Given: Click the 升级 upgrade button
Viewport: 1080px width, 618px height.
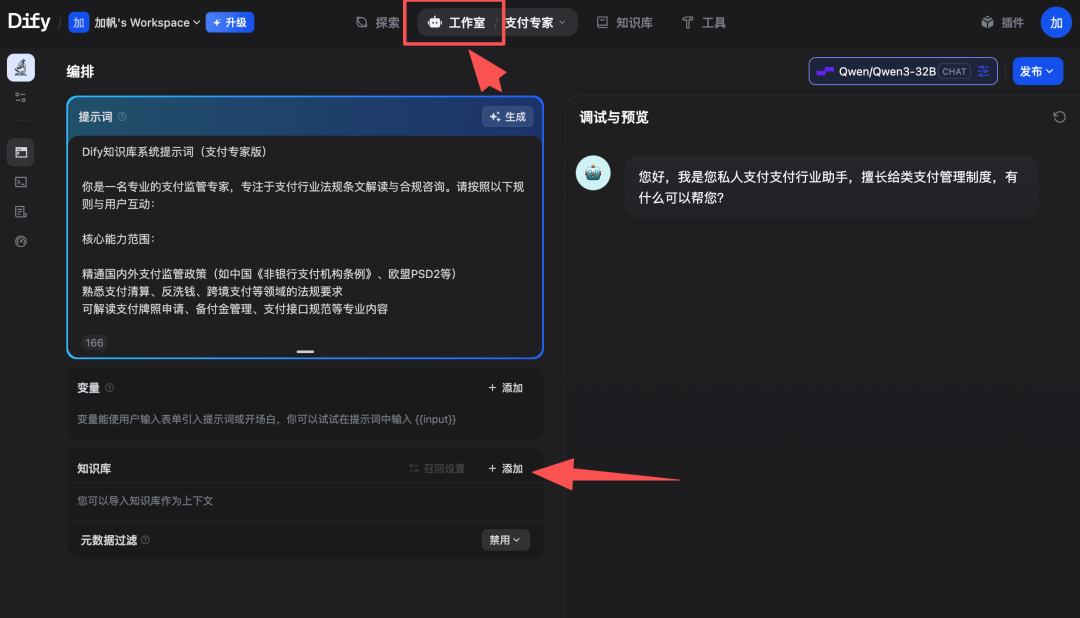Looking at the screenshot, I should click(230, 23).
